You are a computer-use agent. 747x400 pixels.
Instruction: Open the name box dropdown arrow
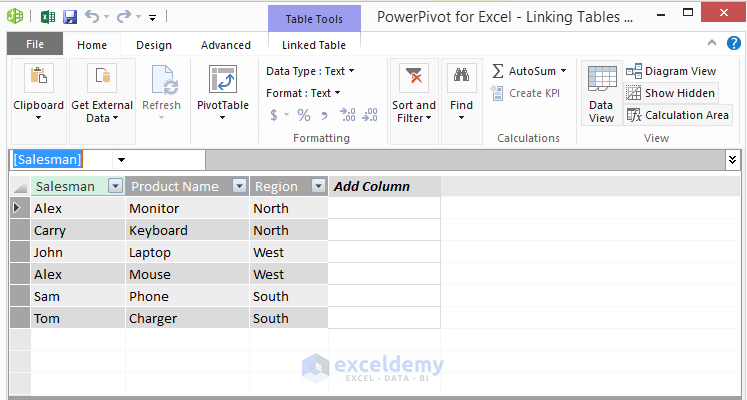coord(121,160)
